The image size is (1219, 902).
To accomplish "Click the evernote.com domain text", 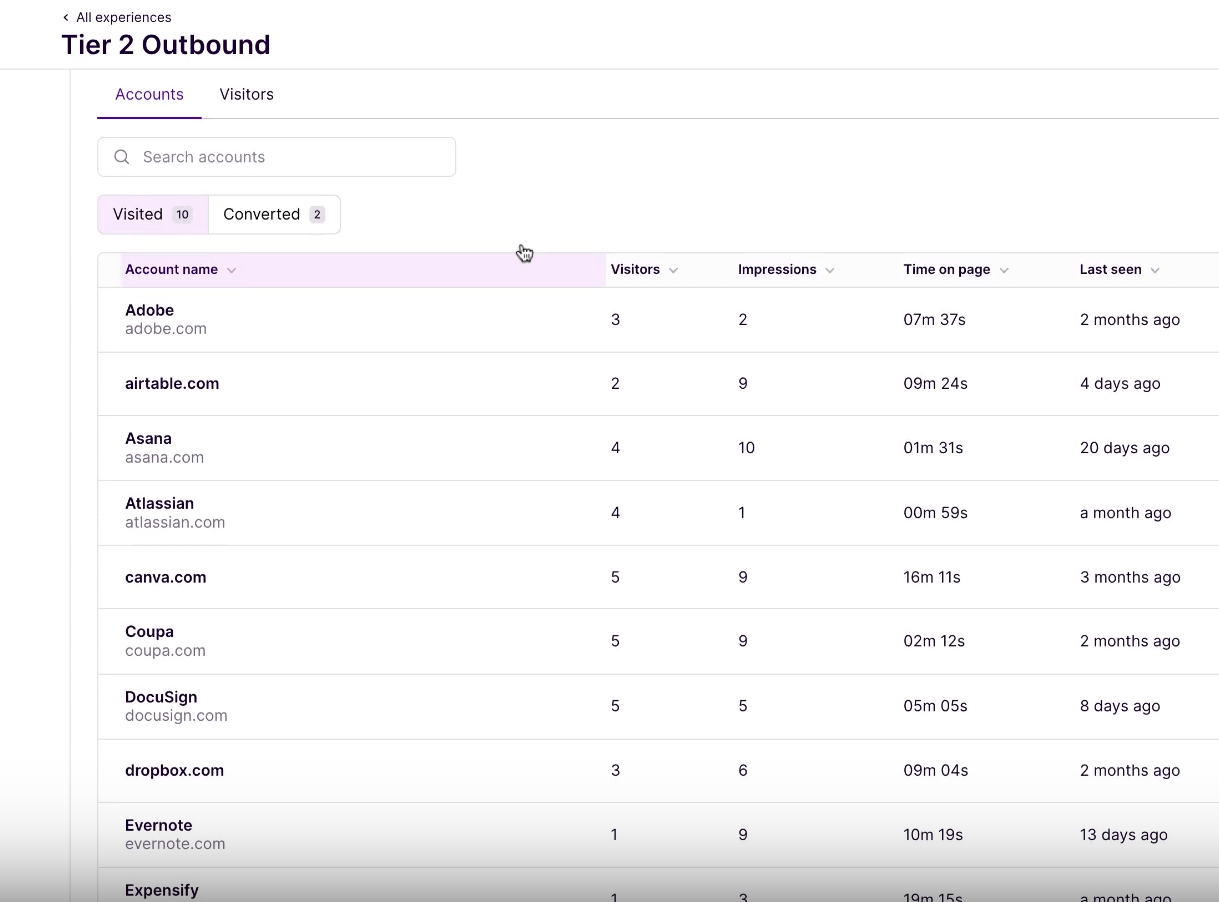I will (x=175, y=844).
